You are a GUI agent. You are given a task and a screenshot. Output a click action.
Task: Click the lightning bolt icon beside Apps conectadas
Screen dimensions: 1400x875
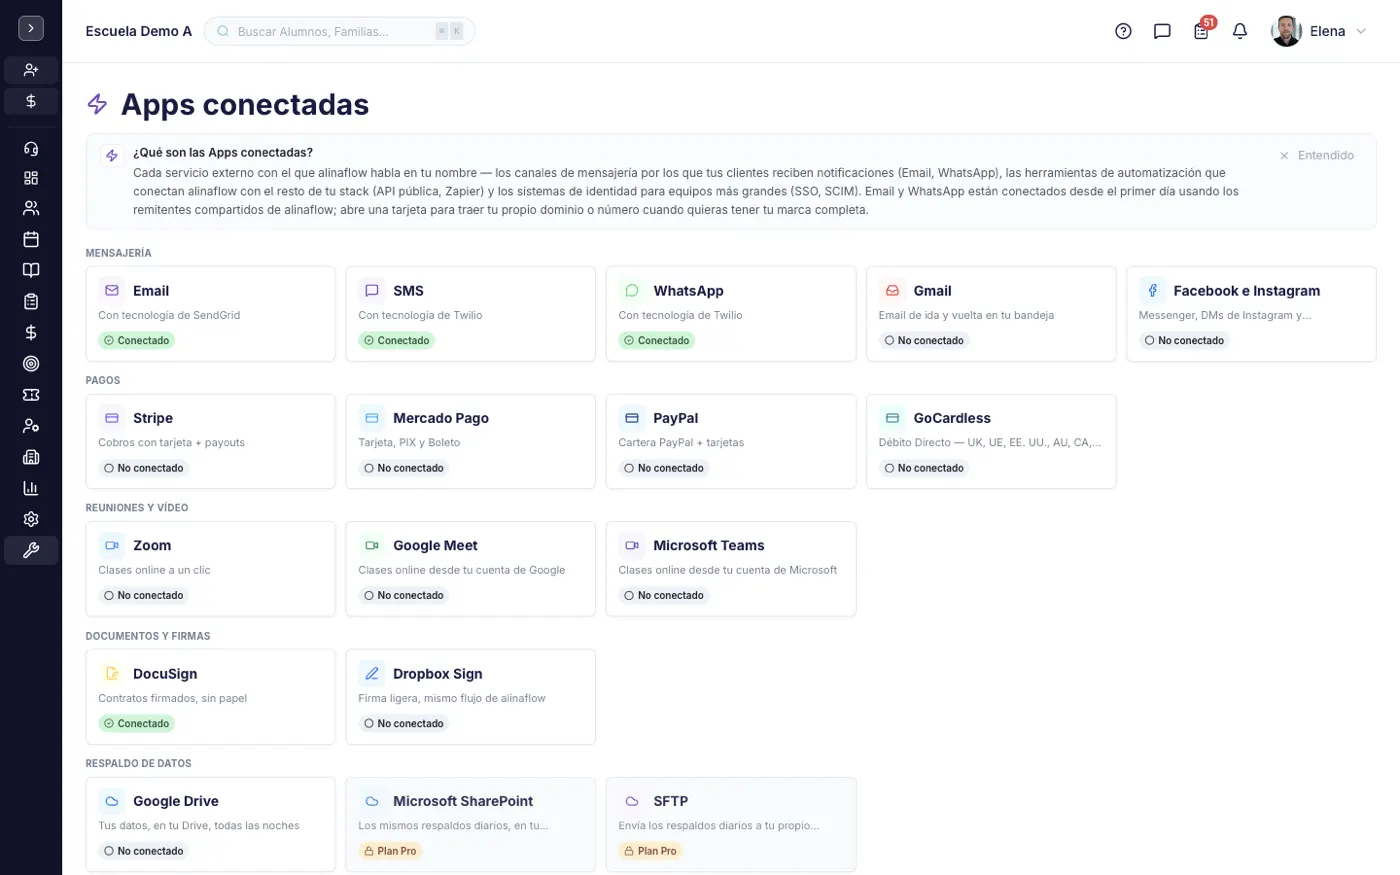pyautogui.click(x=97, y=104)
